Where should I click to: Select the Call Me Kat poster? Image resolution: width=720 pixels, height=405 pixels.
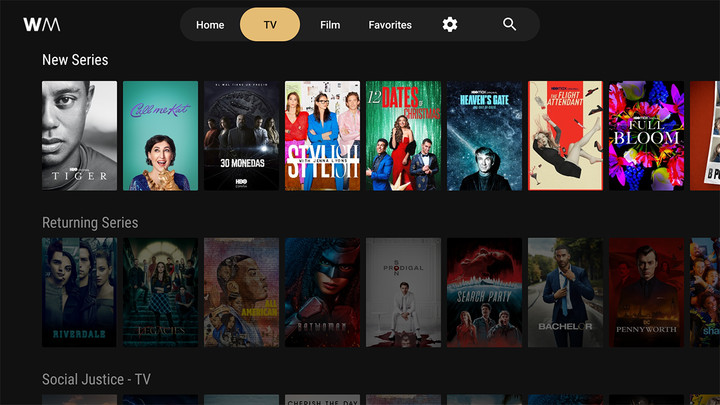pos(160,135)
